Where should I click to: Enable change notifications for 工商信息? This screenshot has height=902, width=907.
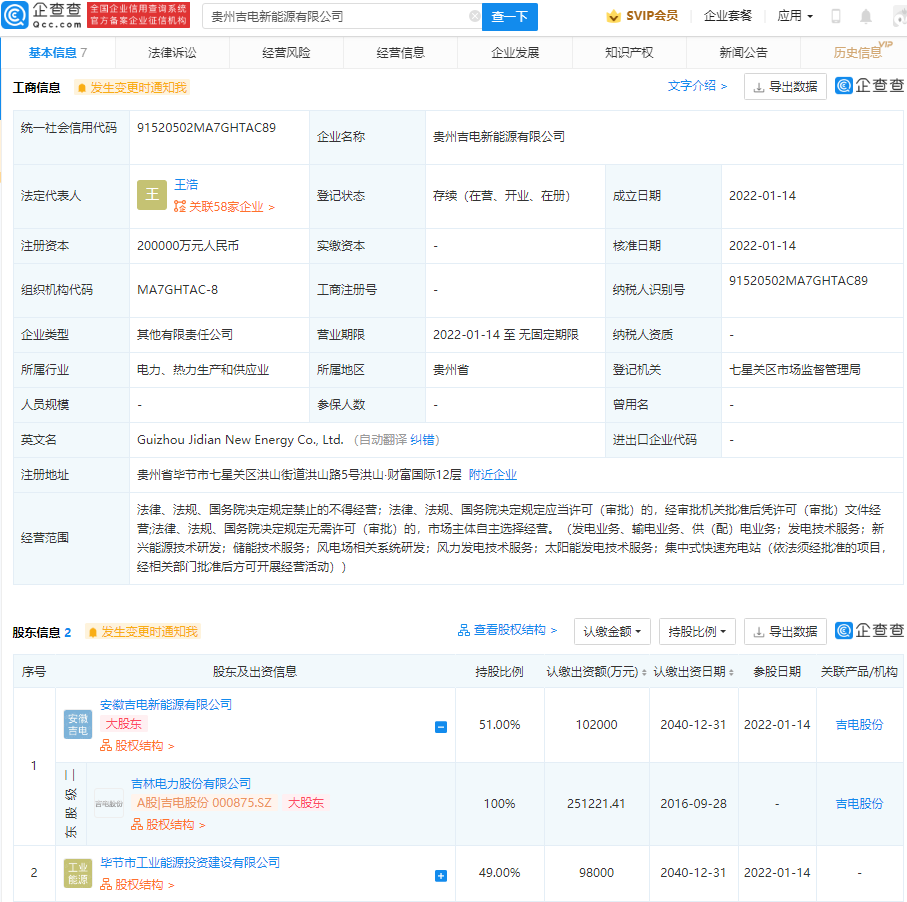click(132, 87)
